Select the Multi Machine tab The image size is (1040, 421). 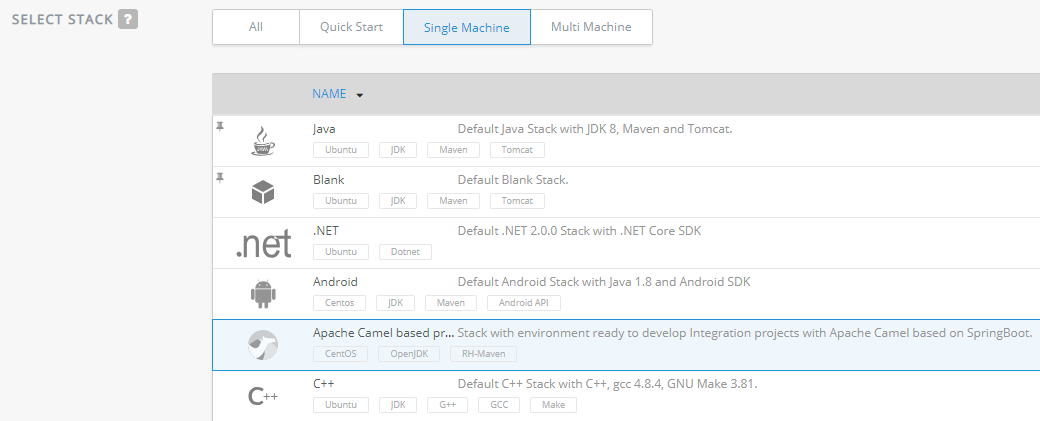(591, 27)
